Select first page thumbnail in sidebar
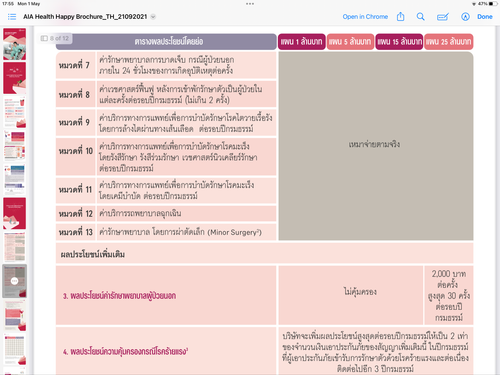Image resolution: width=500 pixels, height=375 pixels. tap(14, 44)
